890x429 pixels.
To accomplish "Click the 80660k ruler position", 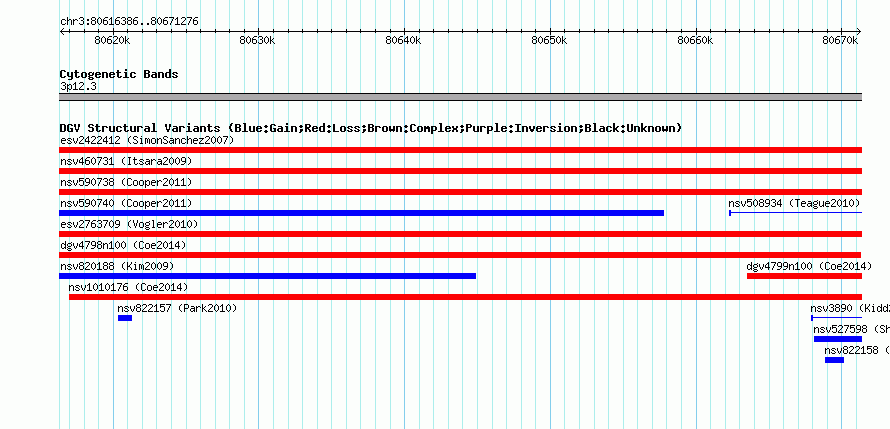I will tap(695, 40).
